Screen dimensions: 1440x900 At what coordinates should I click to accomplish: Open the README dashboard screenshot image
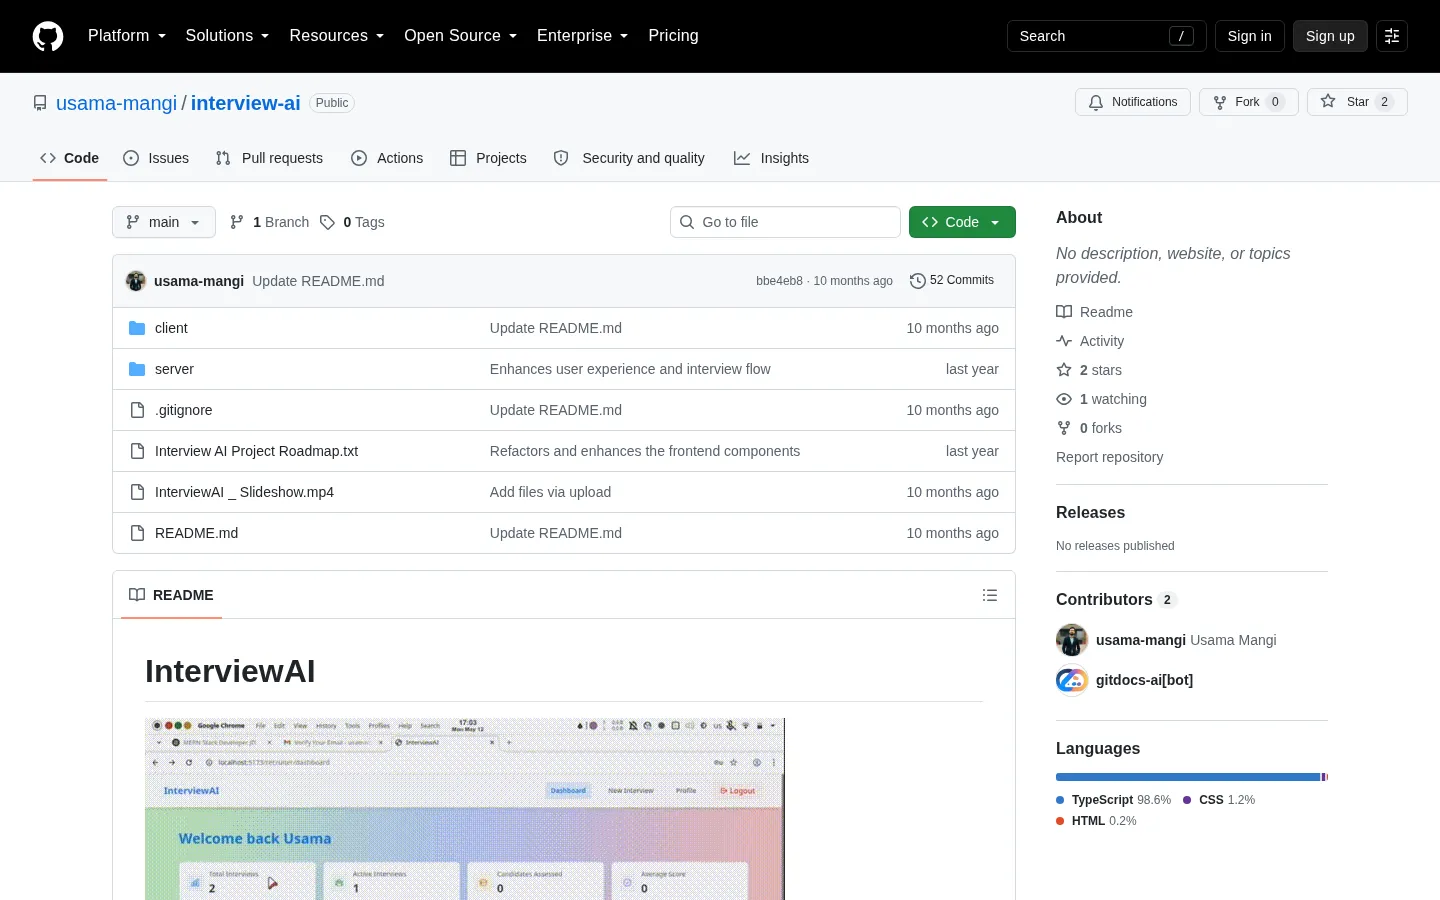[465, 809]
